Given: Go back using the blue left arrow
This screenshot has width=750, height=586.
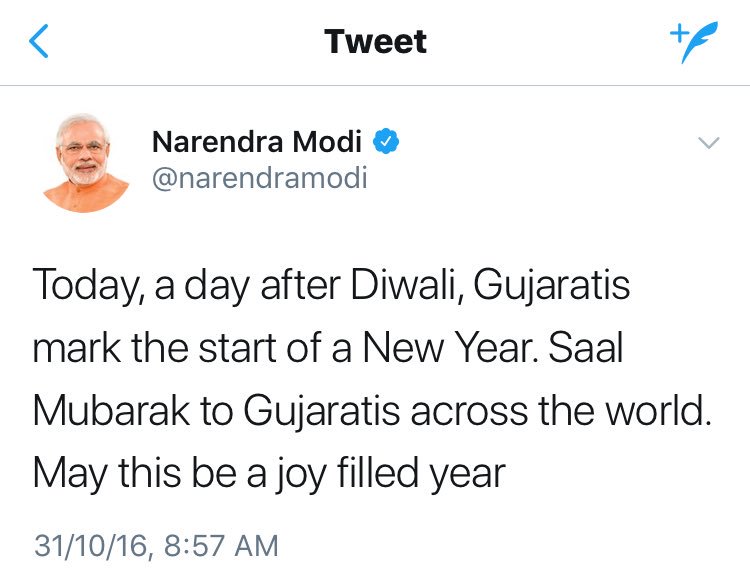Looking at the screenshot, I should coord(39,41).
